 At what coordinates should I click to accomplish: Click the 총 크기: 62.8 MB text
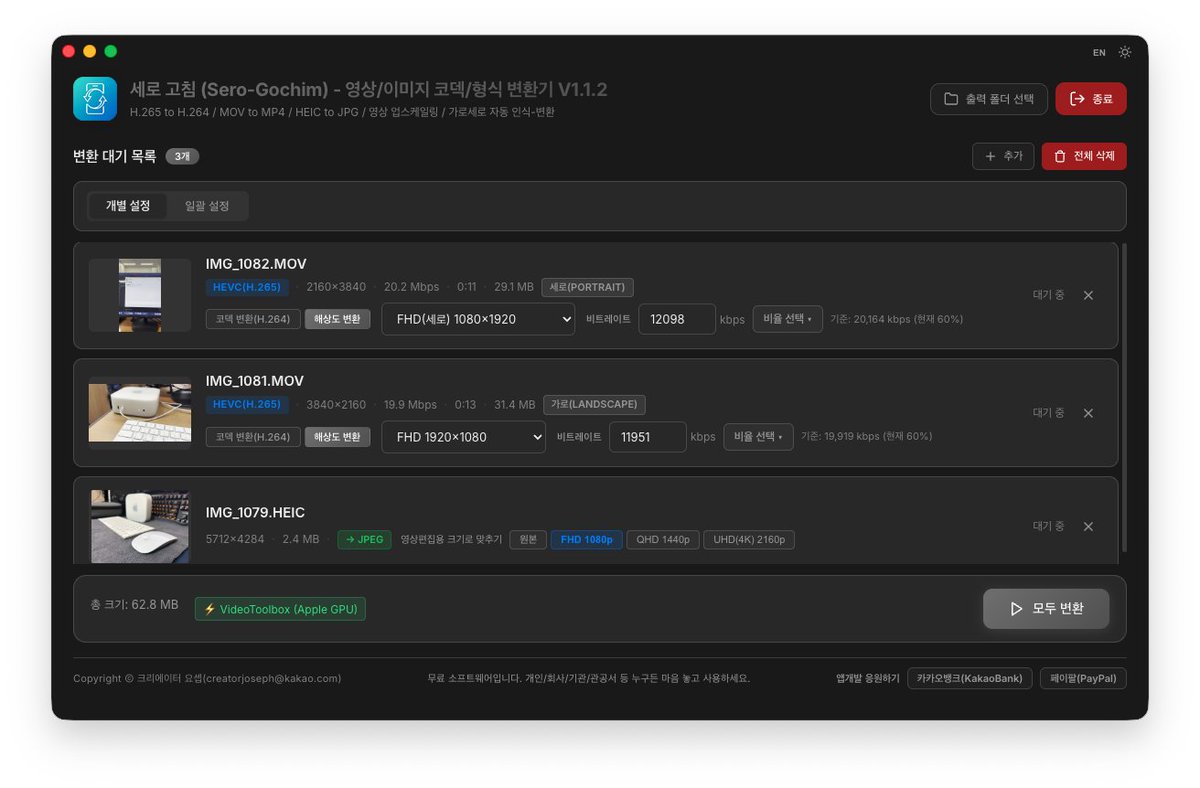(134, 605)
